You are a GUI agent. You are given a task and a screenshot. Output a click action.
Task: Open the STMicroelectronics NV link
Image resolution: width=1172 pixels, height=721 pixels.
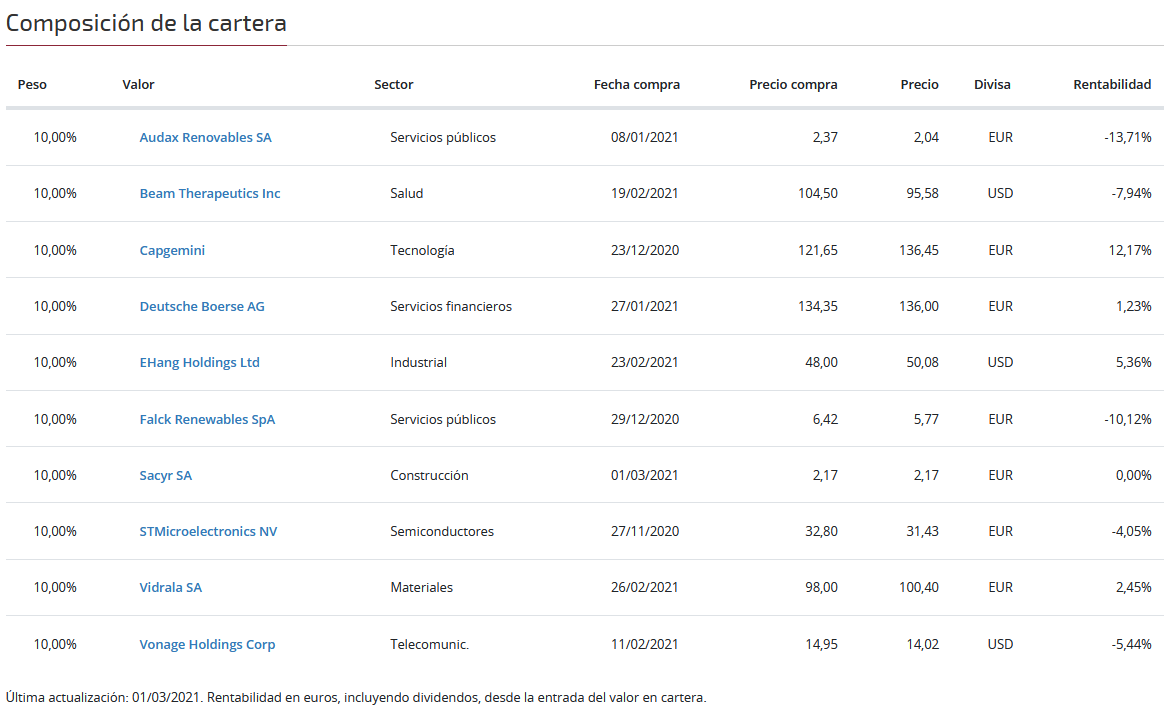[209, 531]
